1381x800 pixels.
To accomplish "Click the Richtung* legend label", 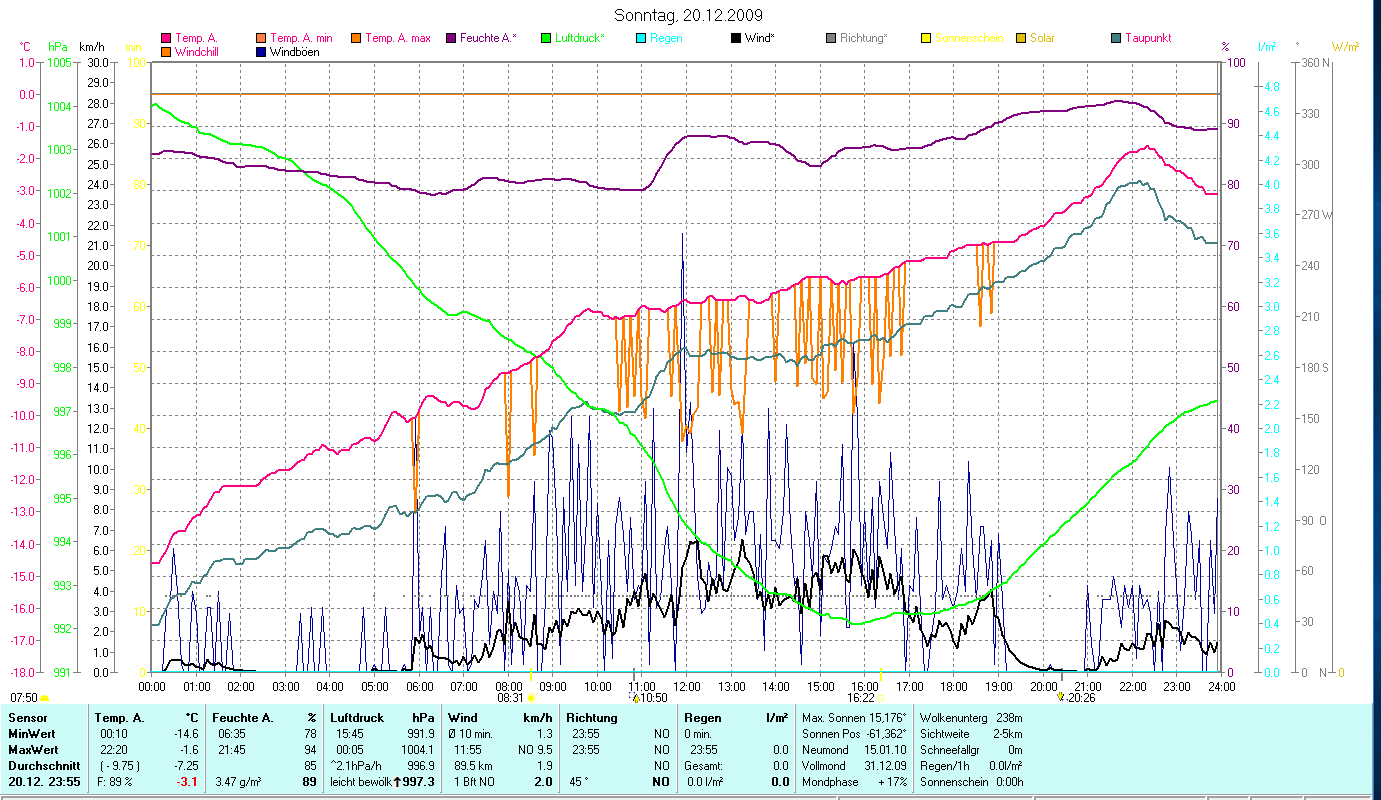I will click(864, 39).
